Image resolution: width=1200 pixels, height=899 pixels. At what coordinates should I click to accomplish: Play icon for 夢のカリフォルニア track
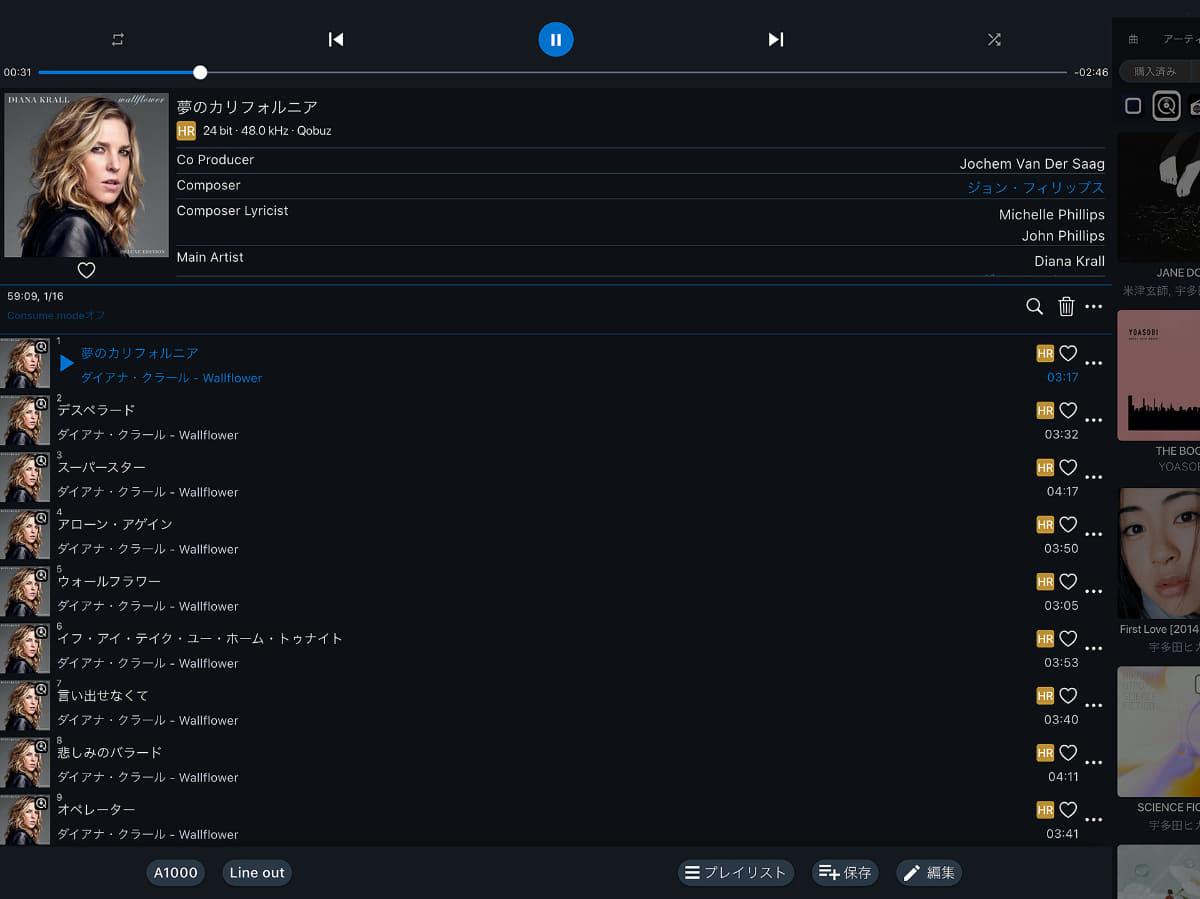tap(67, 363)
